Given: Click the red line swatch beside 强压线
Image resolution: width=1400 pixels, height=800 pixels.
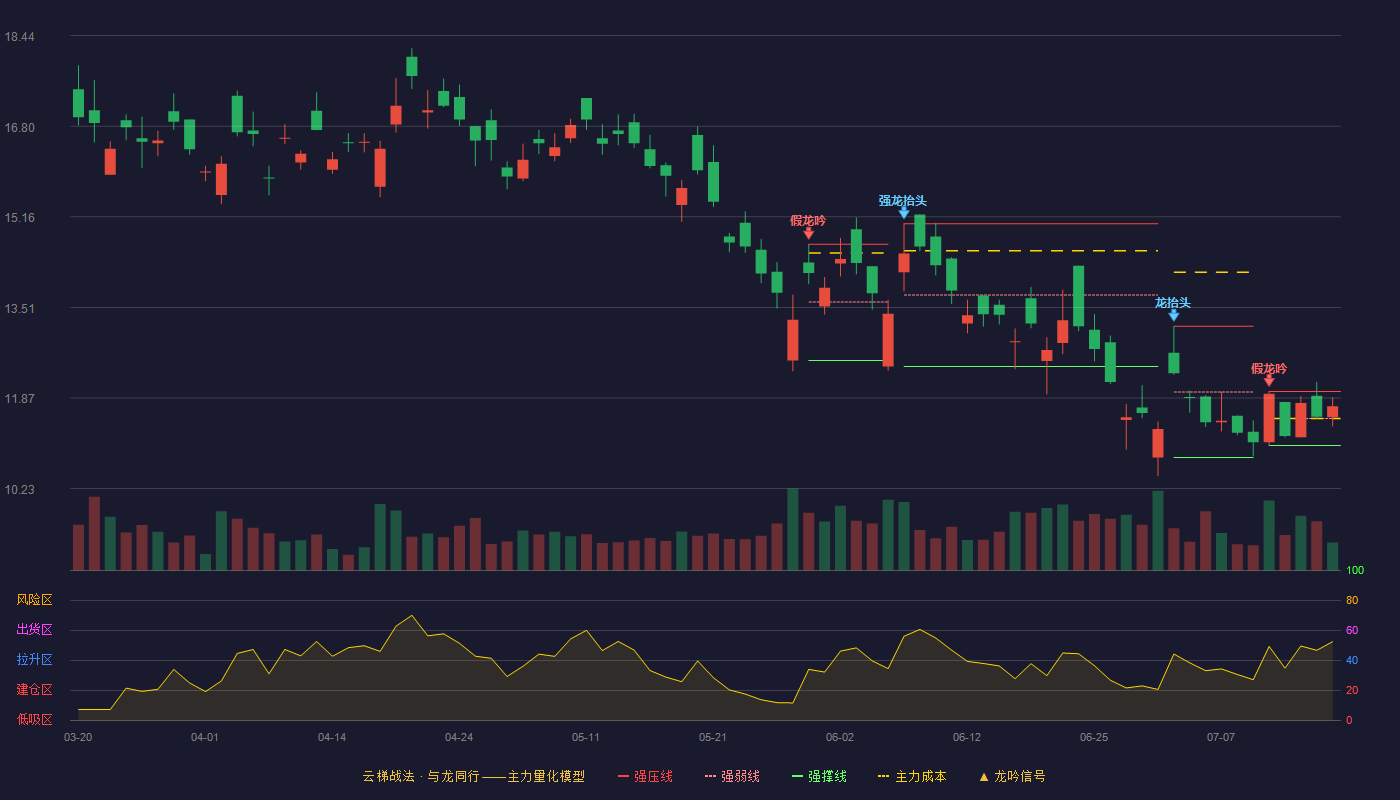Looking at the screenshot, I should (623, 776).
